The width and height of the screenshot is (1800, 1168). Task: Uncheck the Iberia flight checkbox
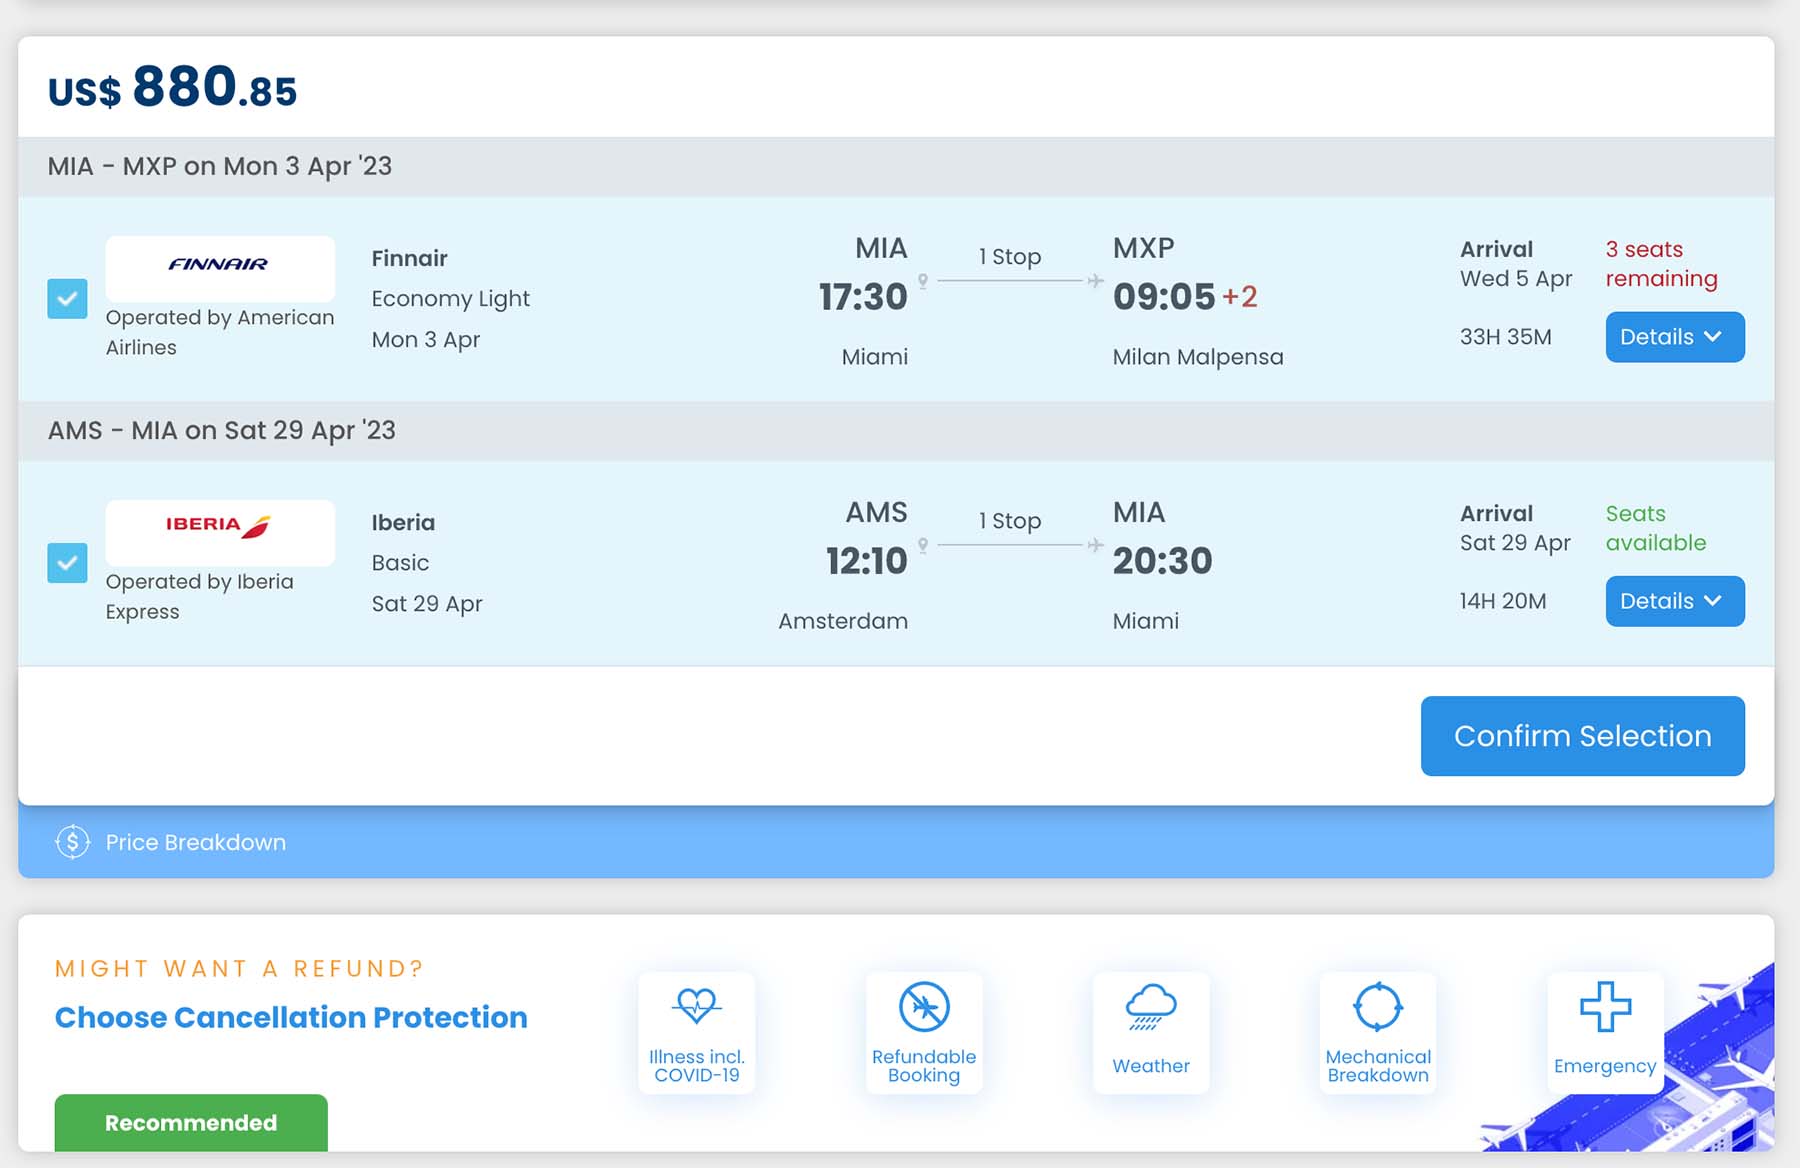(67, 562)
